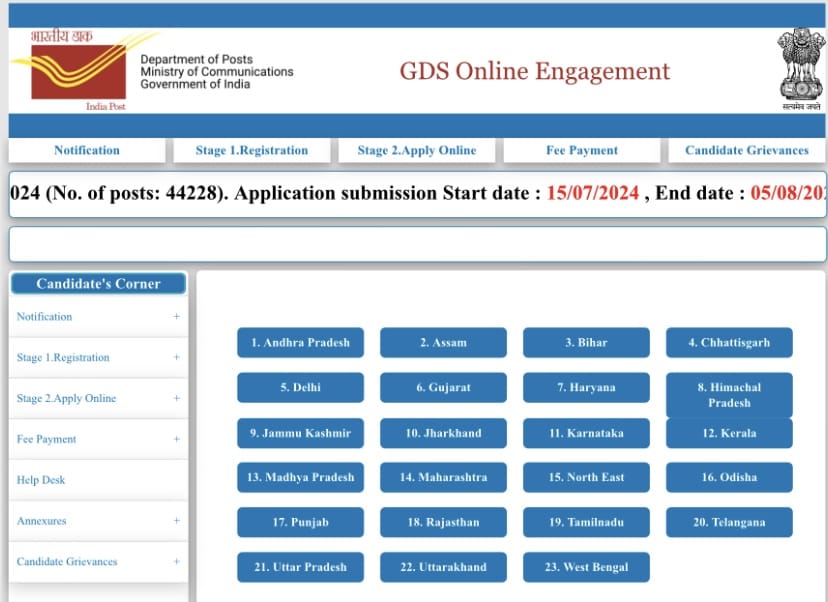The image size is (828, 602).
Task: Click the GDS Online Engagement title
Action: [x=534, y=71]
